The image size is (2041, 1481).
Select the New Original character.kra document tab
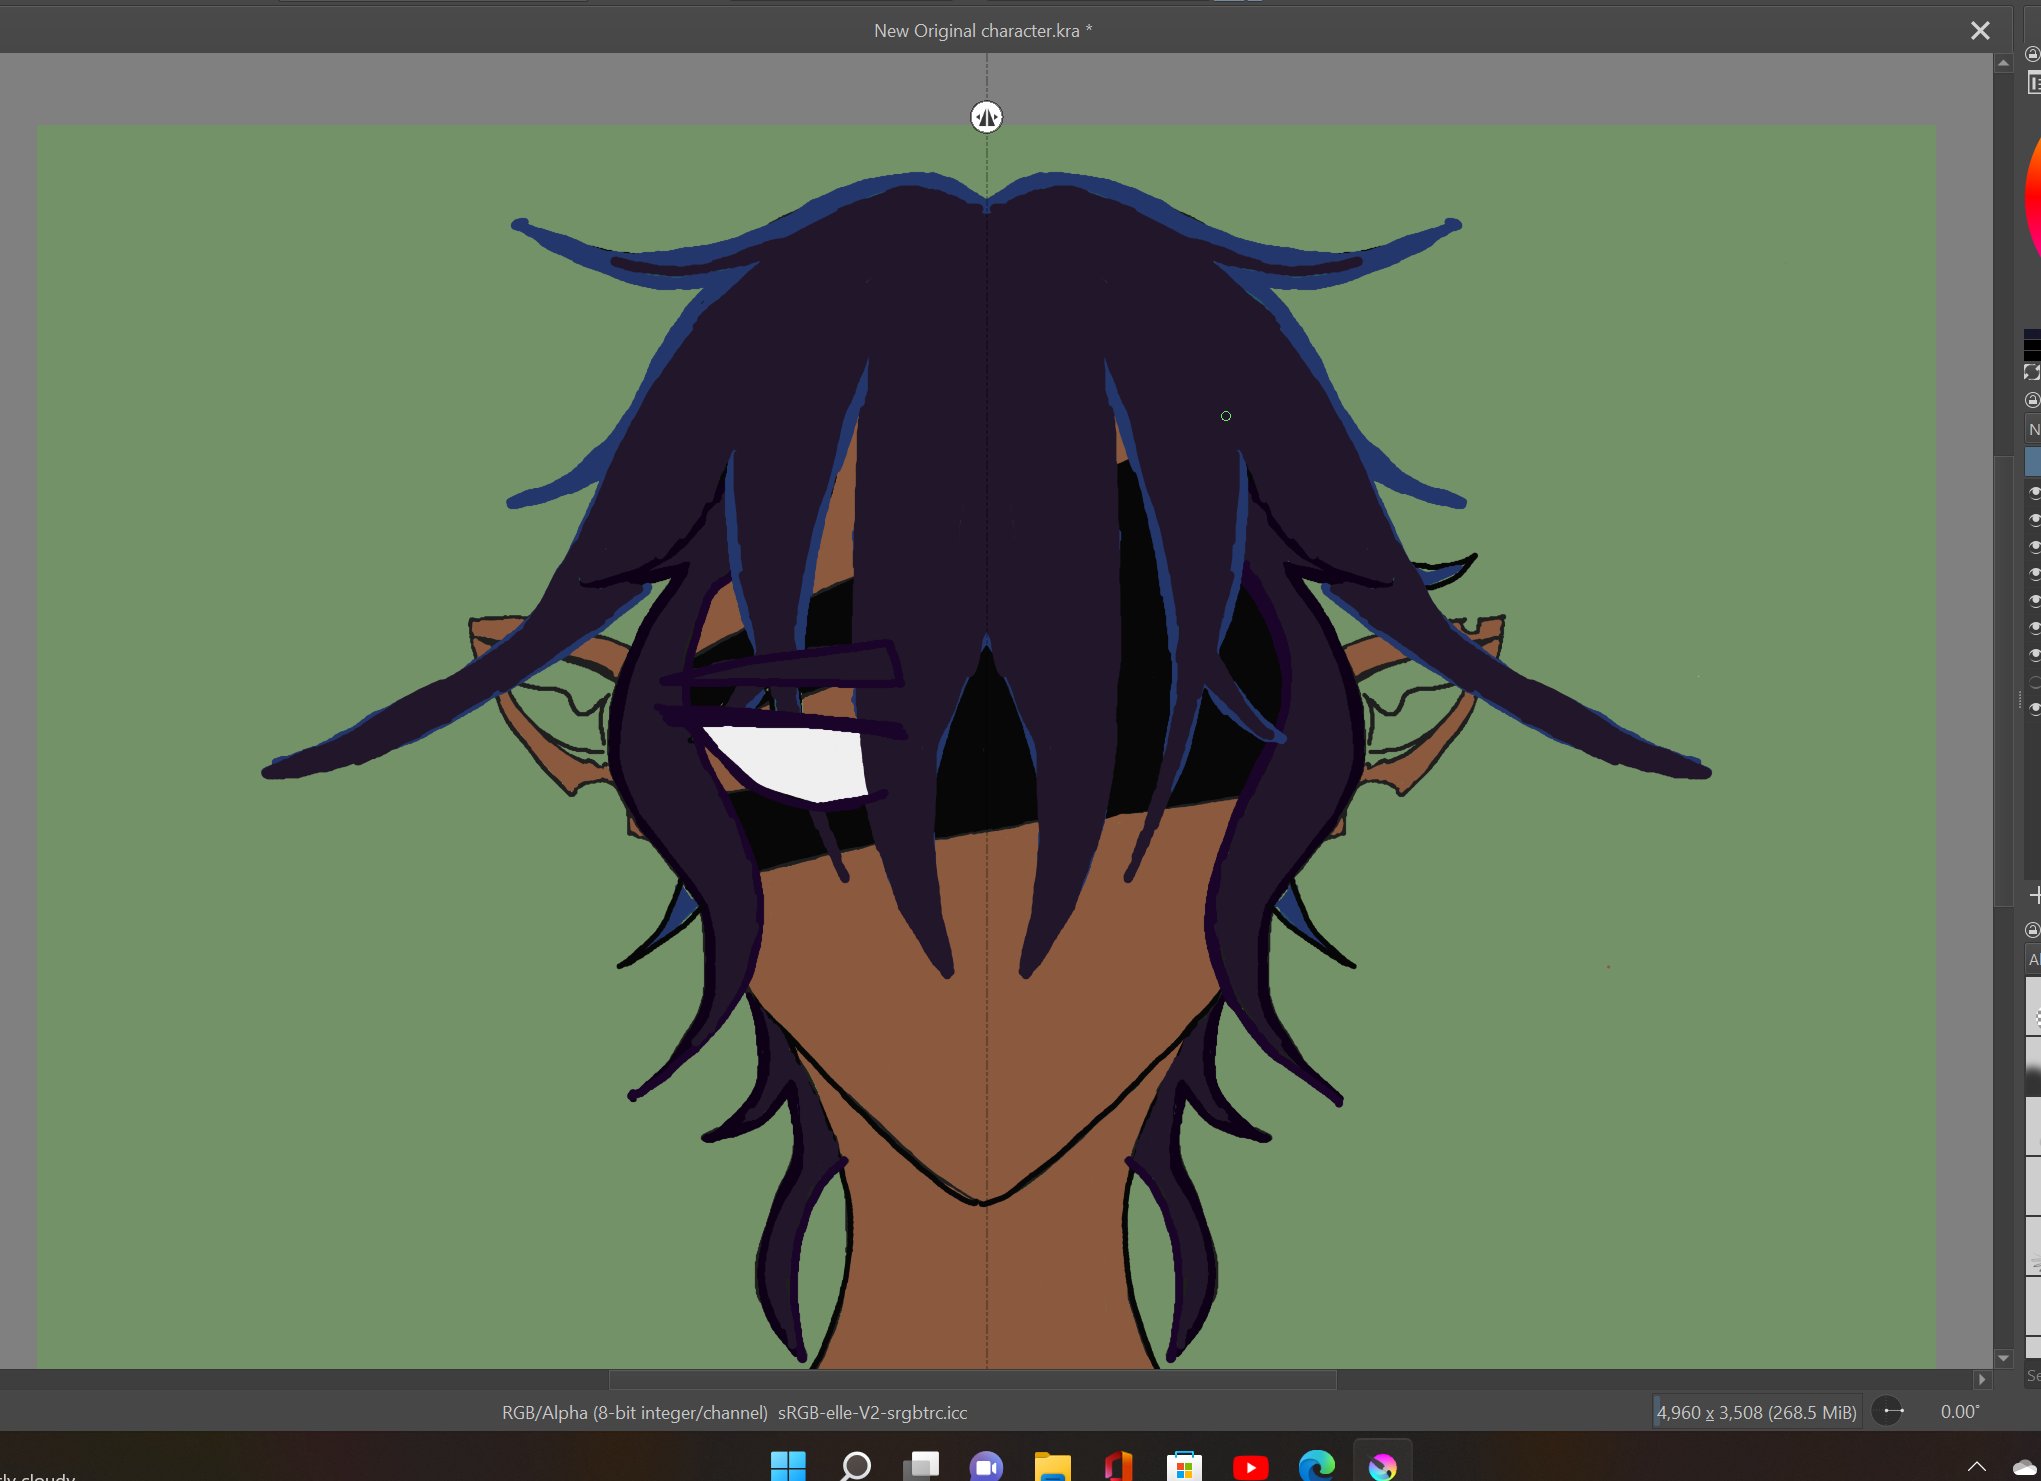[x=982, y=31]
